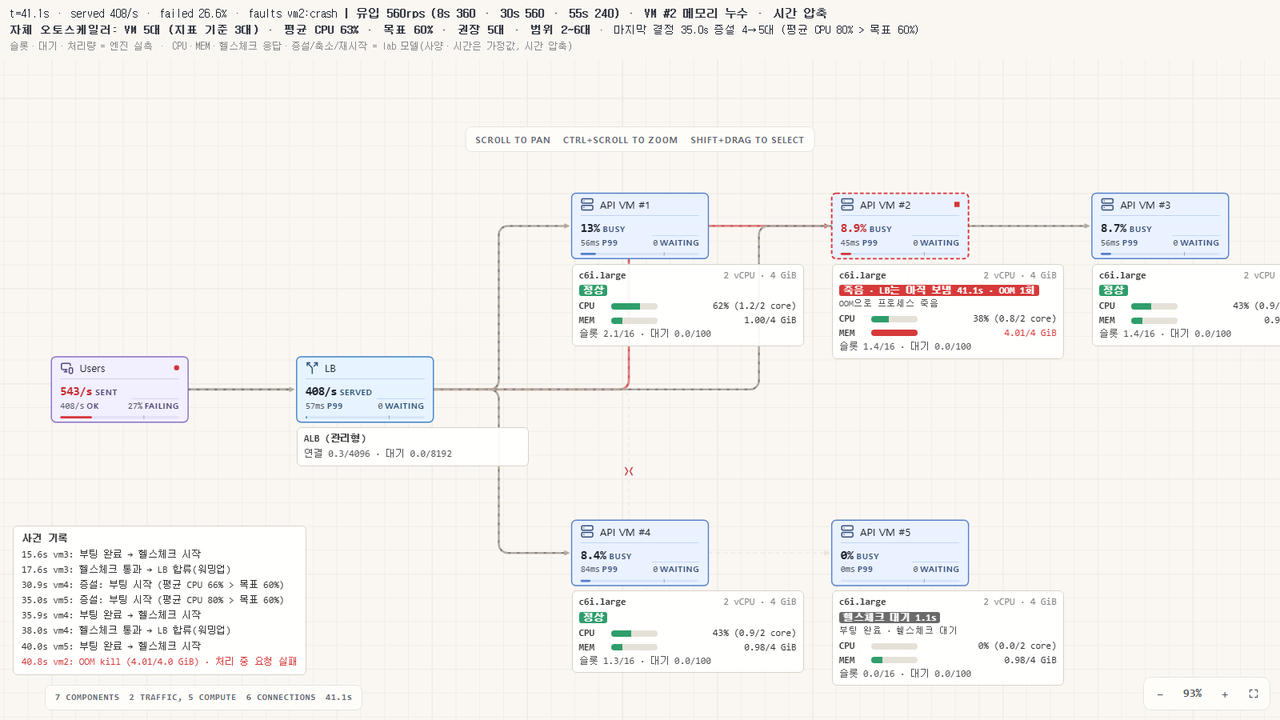
Task: Click the "57ms P99" latency on LB node
Action: tap(324, 406)
